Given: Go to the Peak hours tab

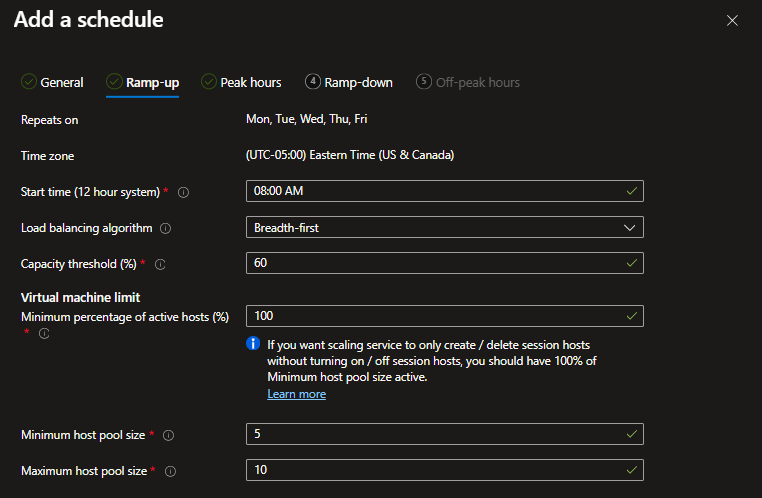Looking at the screenshot, I should [241, 82].
